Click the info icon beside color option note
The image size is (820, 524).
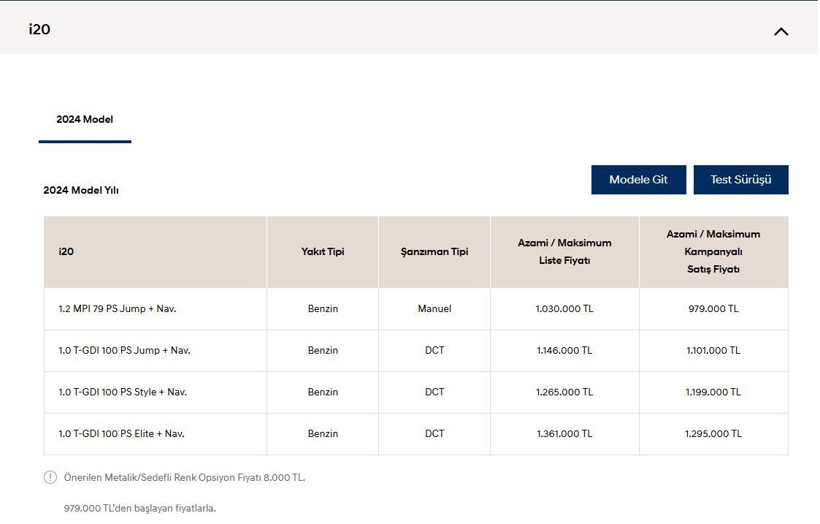(50, 478)
